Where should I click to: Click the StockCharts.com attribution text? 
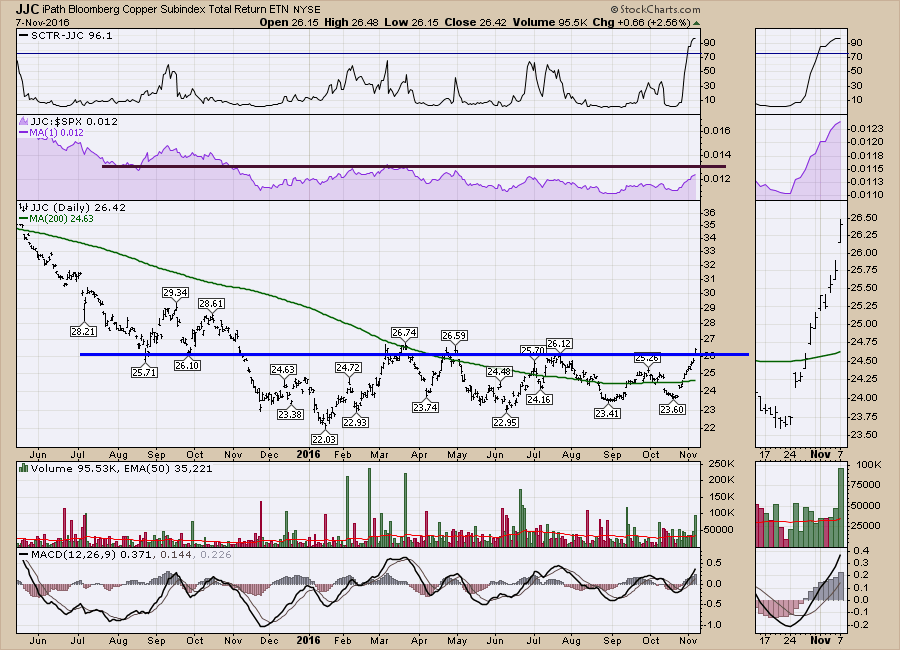point(655,9)
